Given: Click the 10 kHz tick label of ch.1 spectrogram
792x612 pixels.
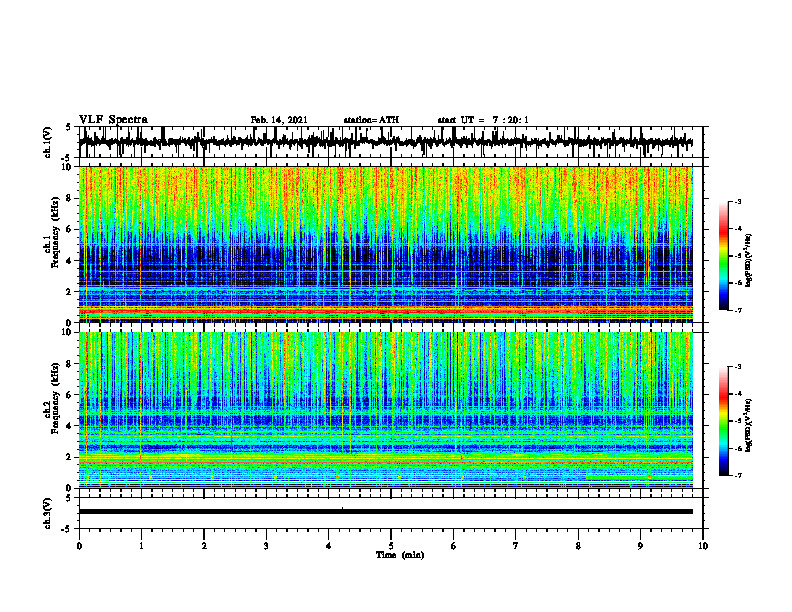Looking at the screenshot, I should tap(68, 167).
